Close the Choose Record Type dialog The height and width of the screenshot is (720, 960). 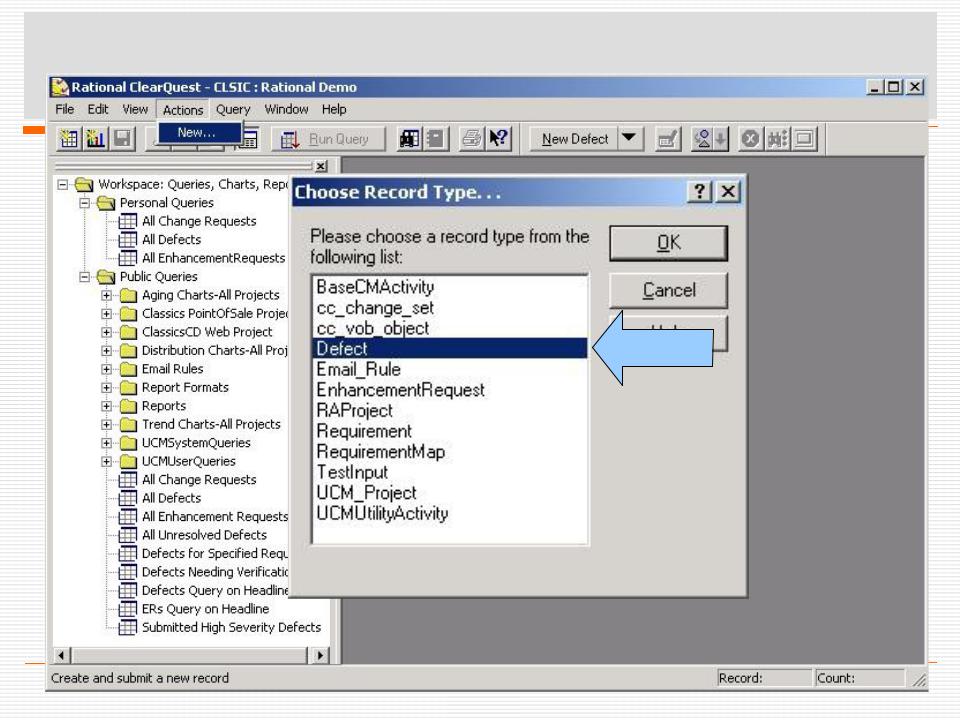tap(727, 192)
